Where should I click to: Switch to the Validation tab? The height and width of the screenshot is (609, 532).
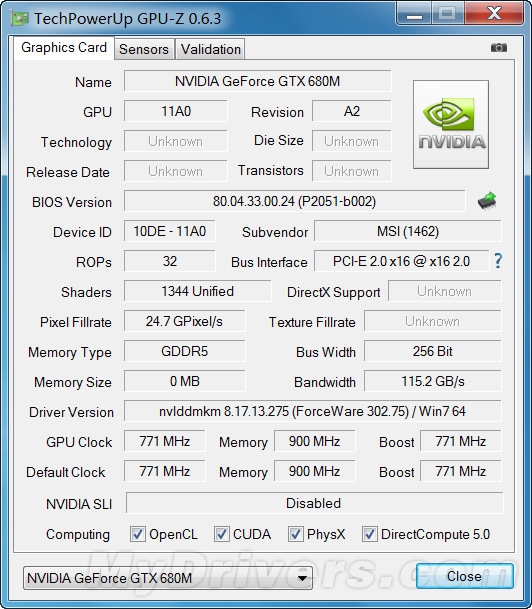(x=210, y=49)
